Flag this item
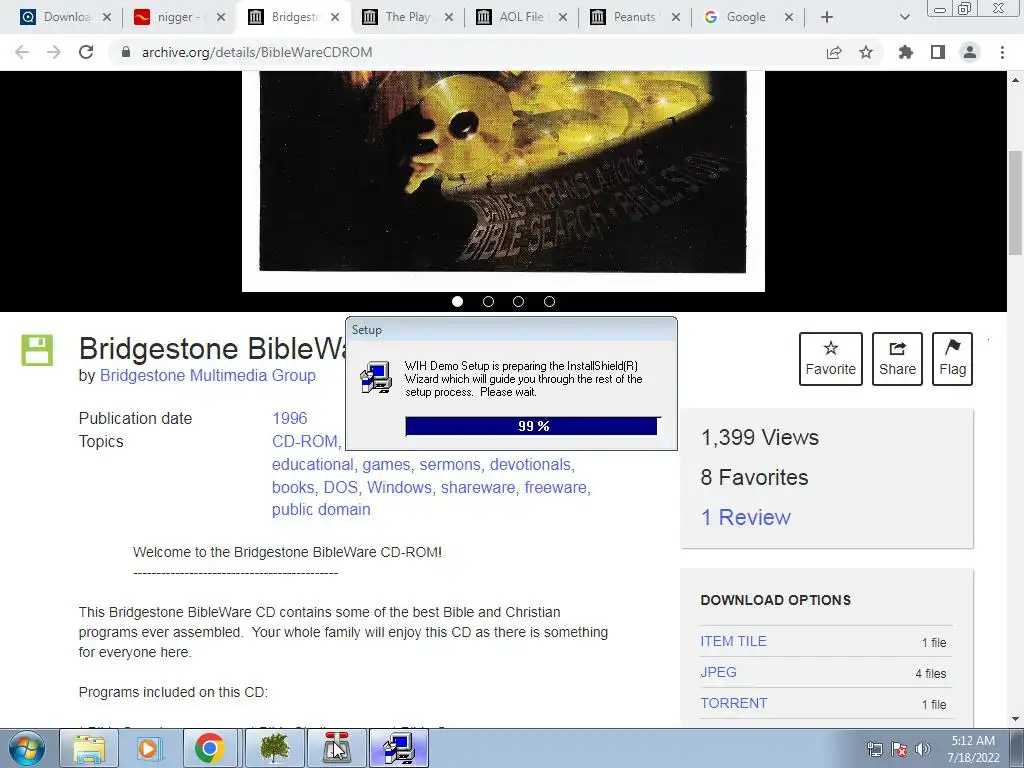Screen dimensions: 1024x768 (x=952, y=359)
